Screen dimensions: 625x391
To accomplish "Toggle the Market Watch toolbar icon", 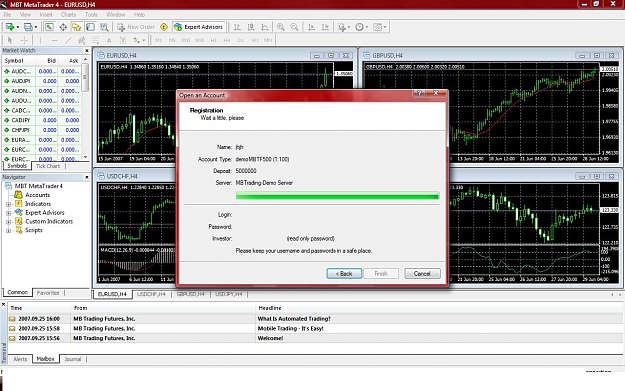I will [x=49, y=27].
